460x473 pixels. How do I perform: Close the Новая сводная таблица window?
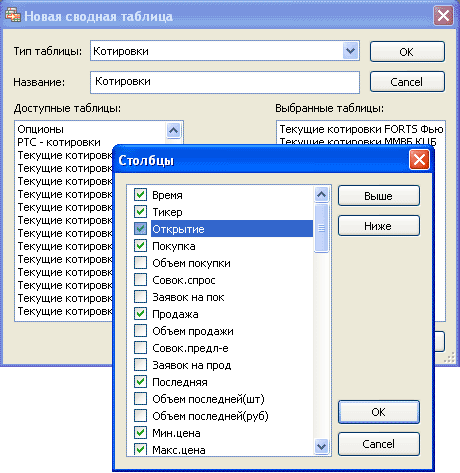pyautogui.click(x=443, y=15)
